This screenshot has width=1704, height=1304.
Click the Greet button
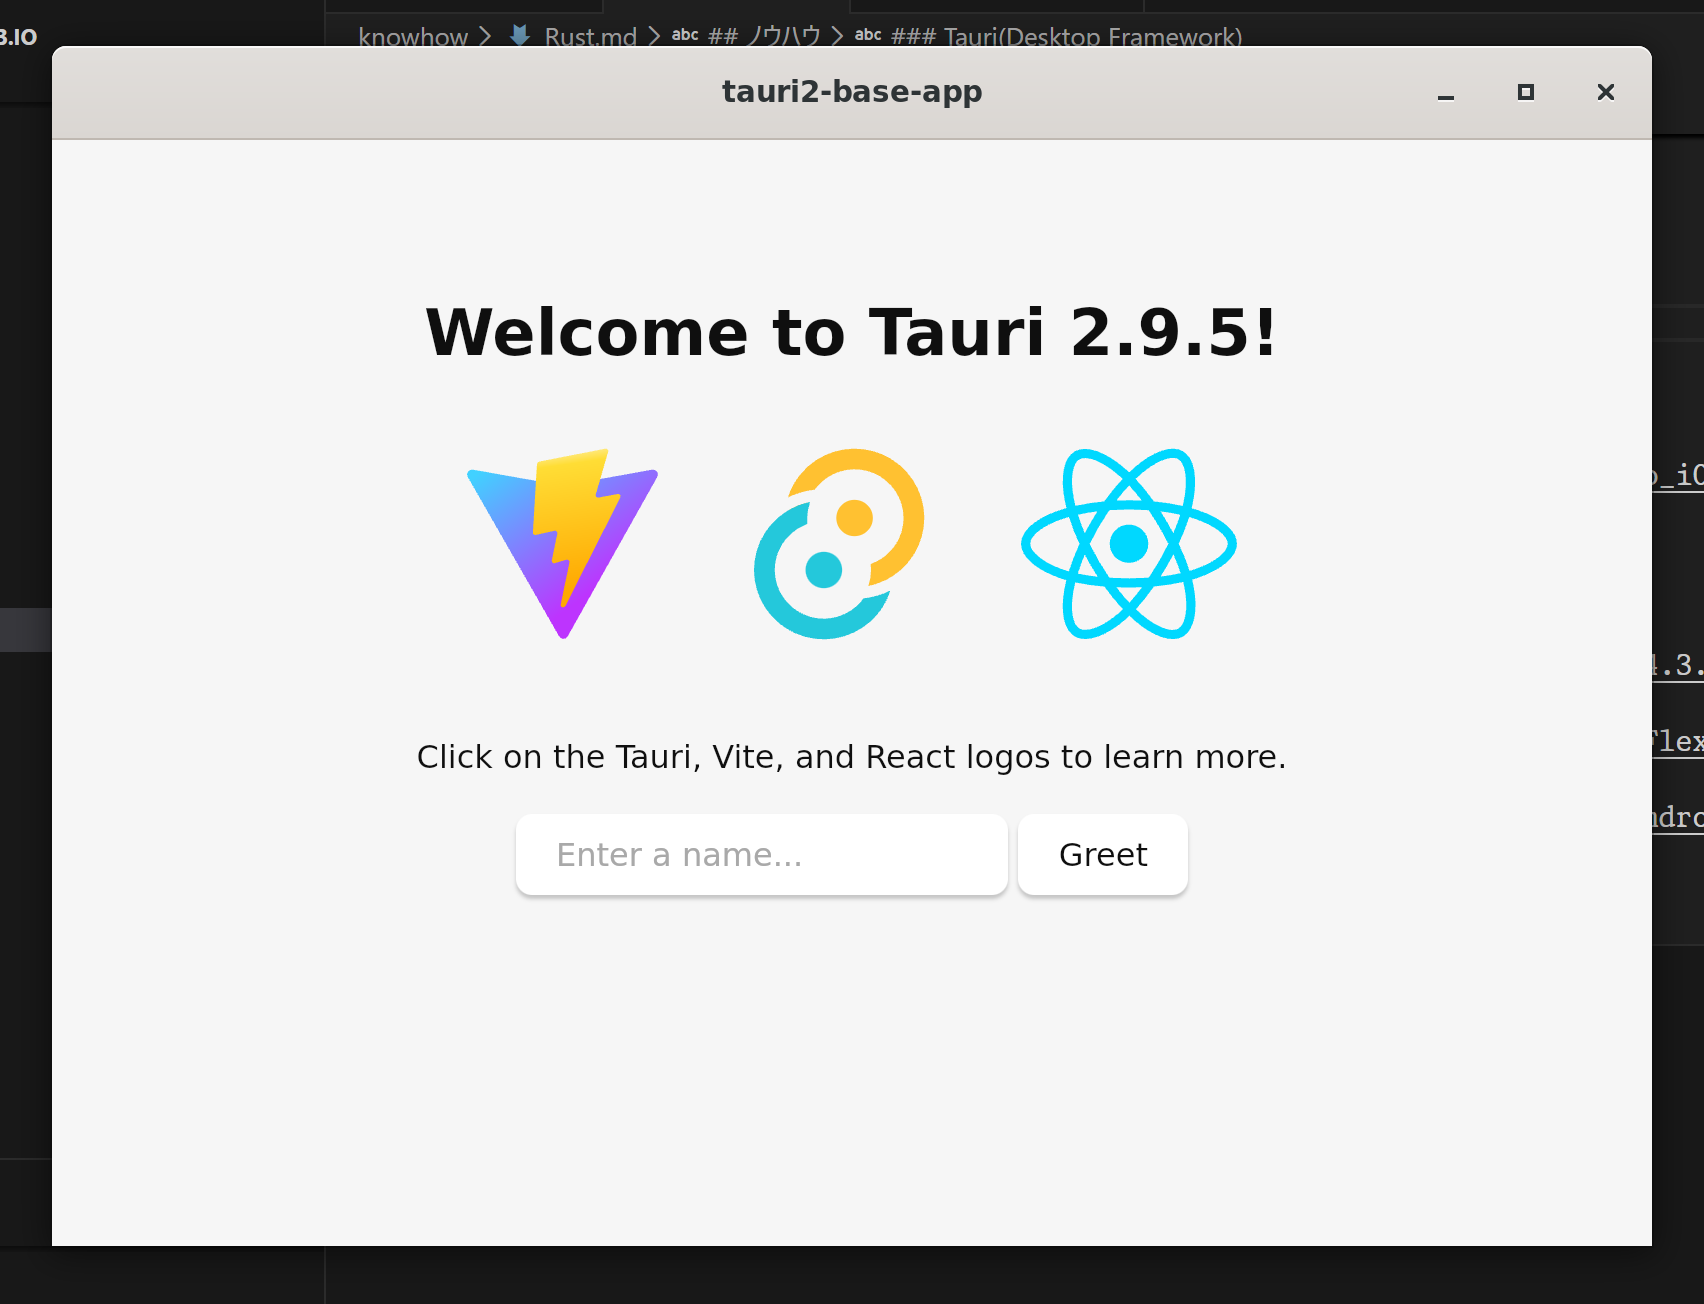click(1102, 855)
